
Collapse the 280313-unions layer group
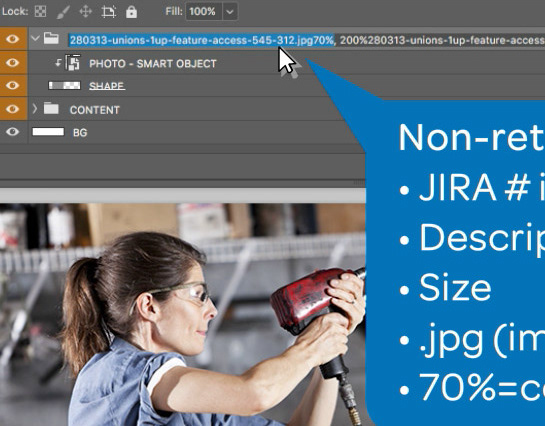(35, 38)
